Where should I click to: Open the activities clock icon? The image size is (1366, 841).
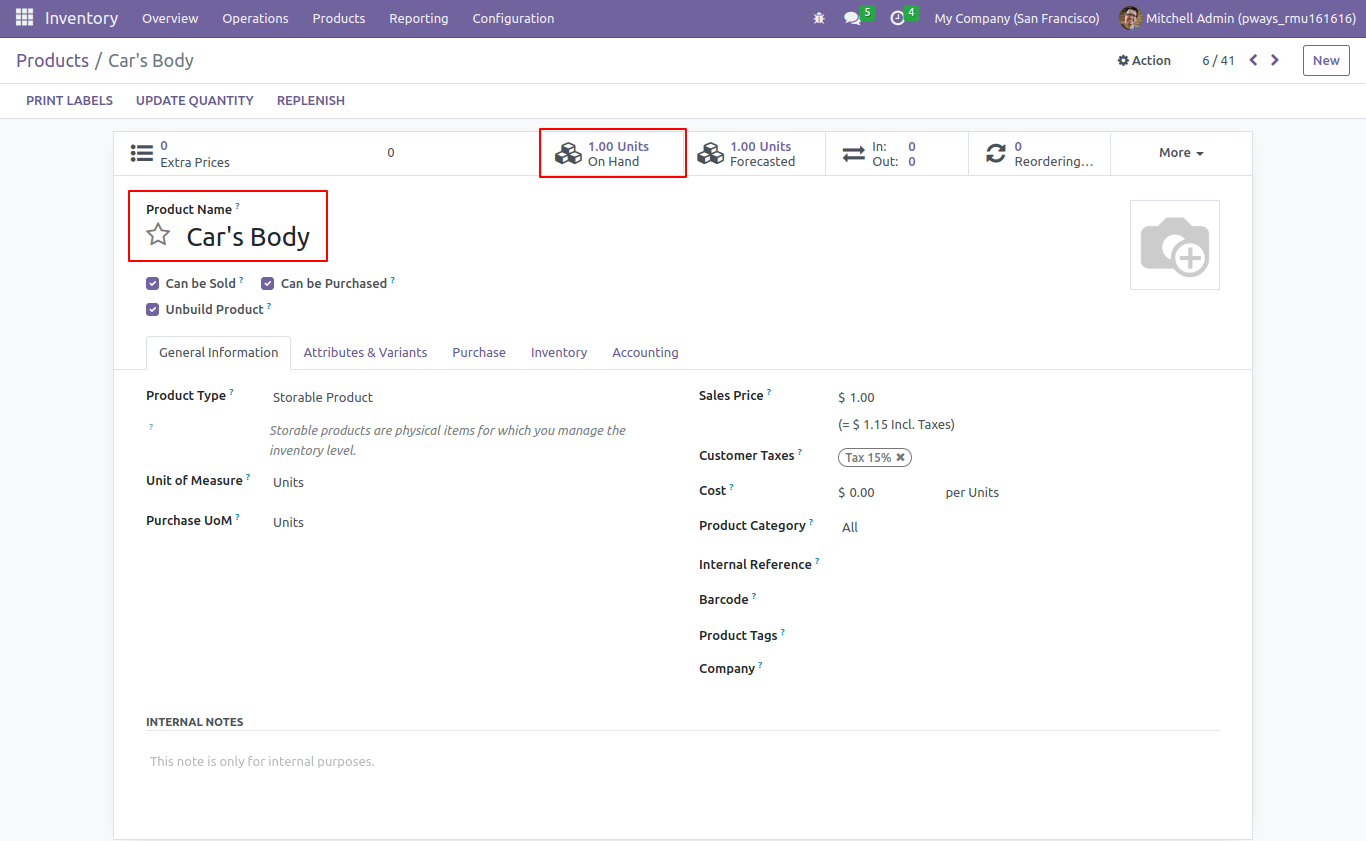click(x=897, y=18)
